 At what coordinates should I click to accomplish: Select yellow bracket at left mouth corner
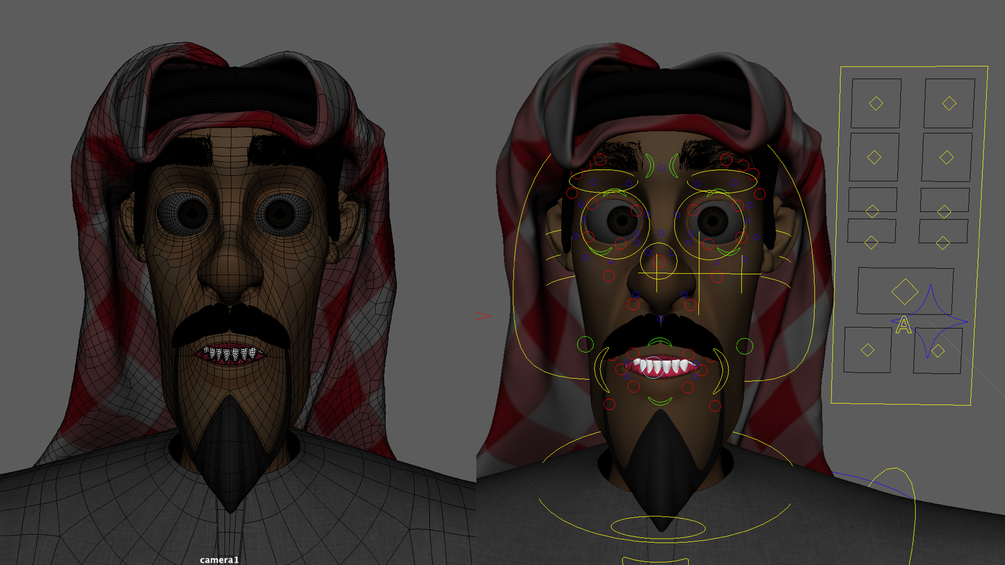tap(602, 370)
